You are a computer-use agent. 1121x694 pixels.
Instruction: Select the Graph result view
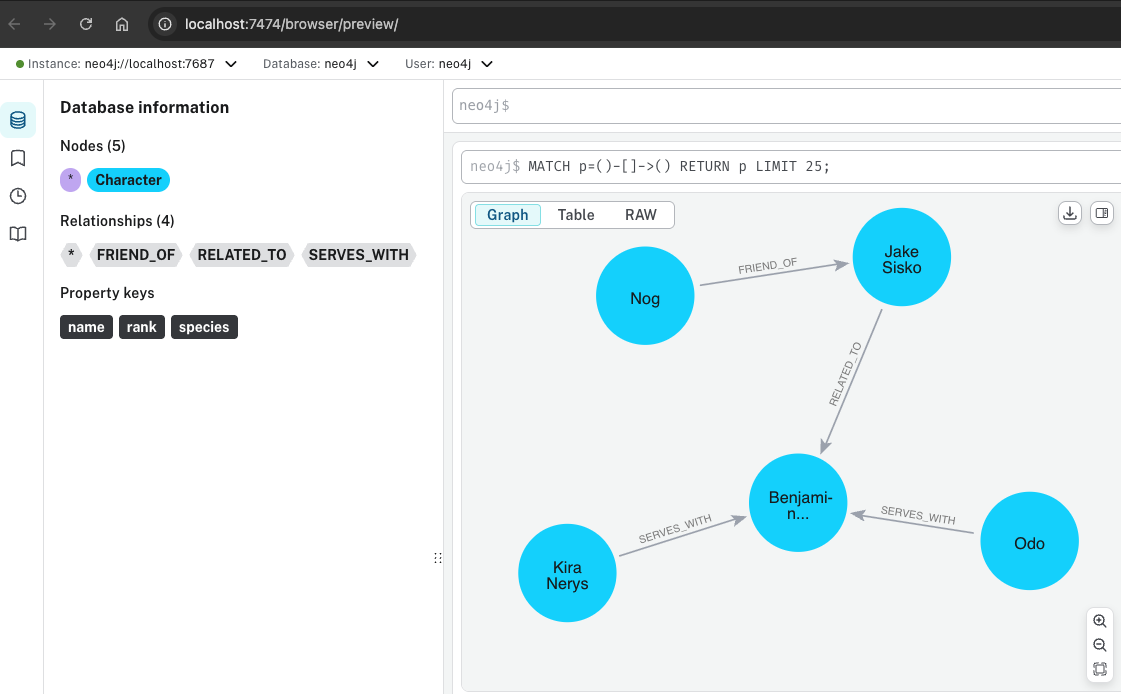[x=507, y=215]
